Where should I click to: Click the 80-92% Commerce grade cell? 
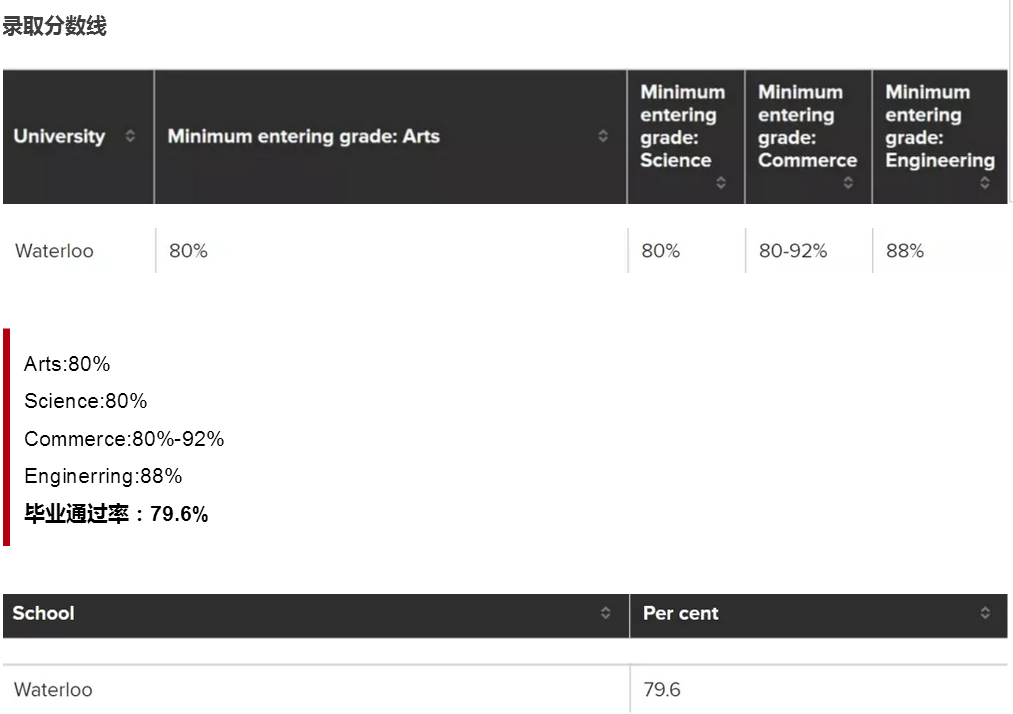click(793, 251)
